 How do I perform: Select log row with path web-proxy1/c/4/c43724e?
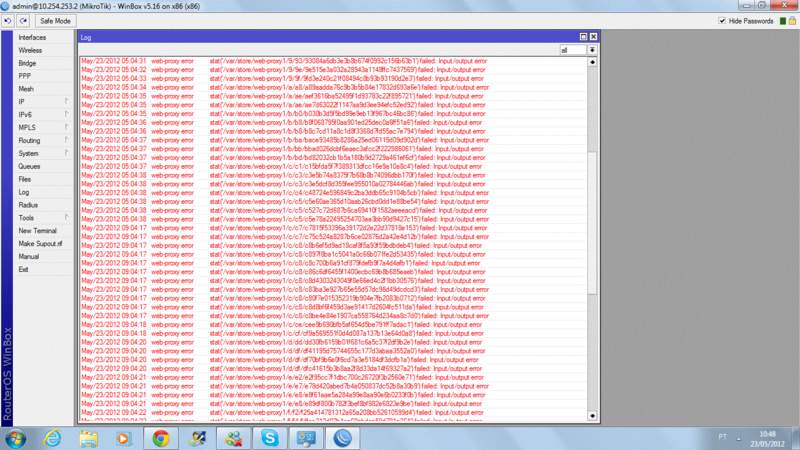point(333,193)
